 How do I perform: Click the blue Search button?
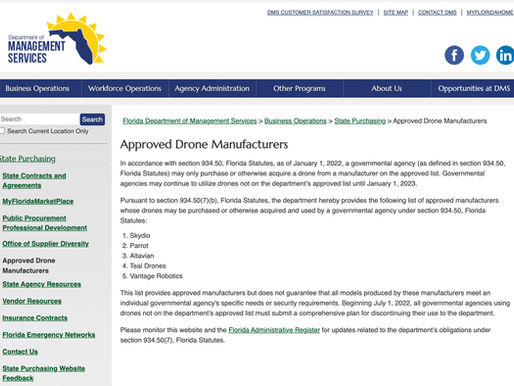point(92,119)
